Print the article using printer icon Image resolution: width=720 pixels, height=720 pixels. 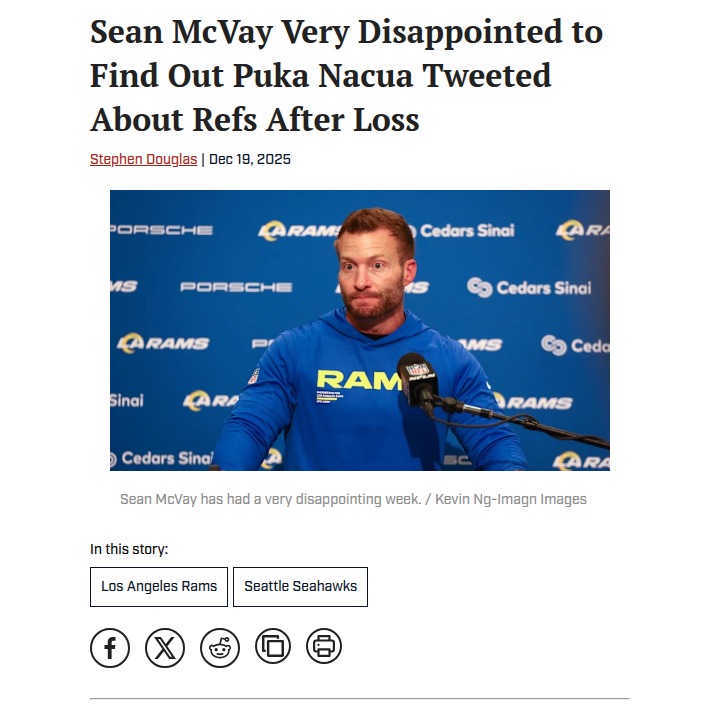pyautogui.click(x=324, y=647)
